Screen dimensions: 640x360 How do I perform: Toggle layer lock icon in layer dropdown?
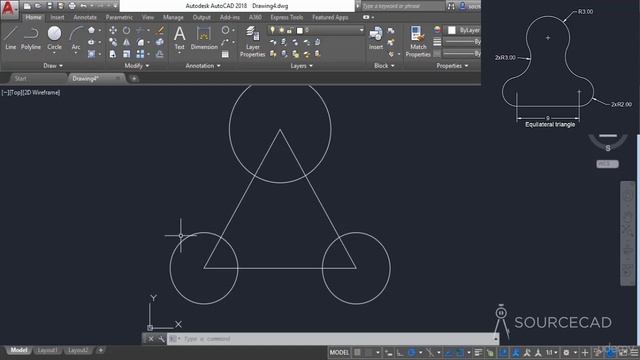click(x=290, y=30)
